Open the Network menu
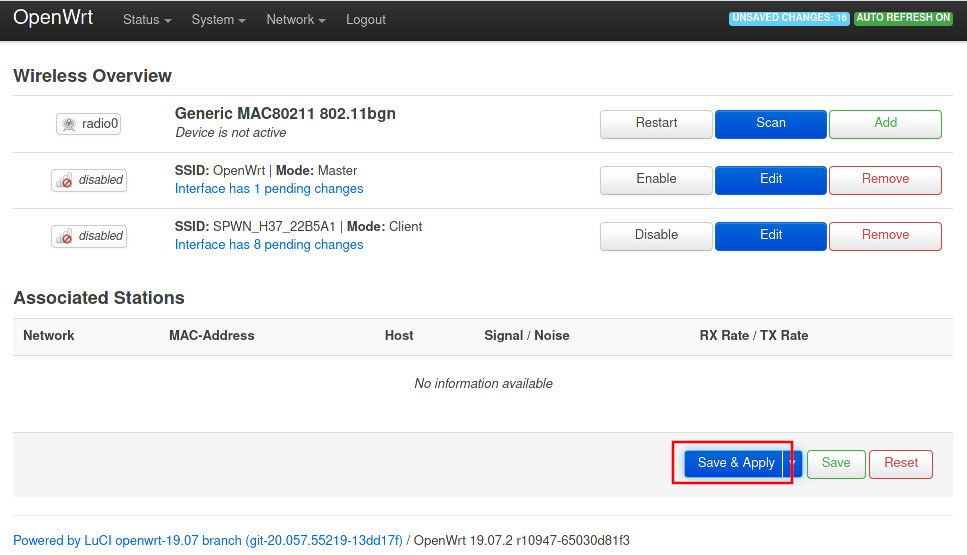This screenshot has height=555, width=967. click(295, 20)
